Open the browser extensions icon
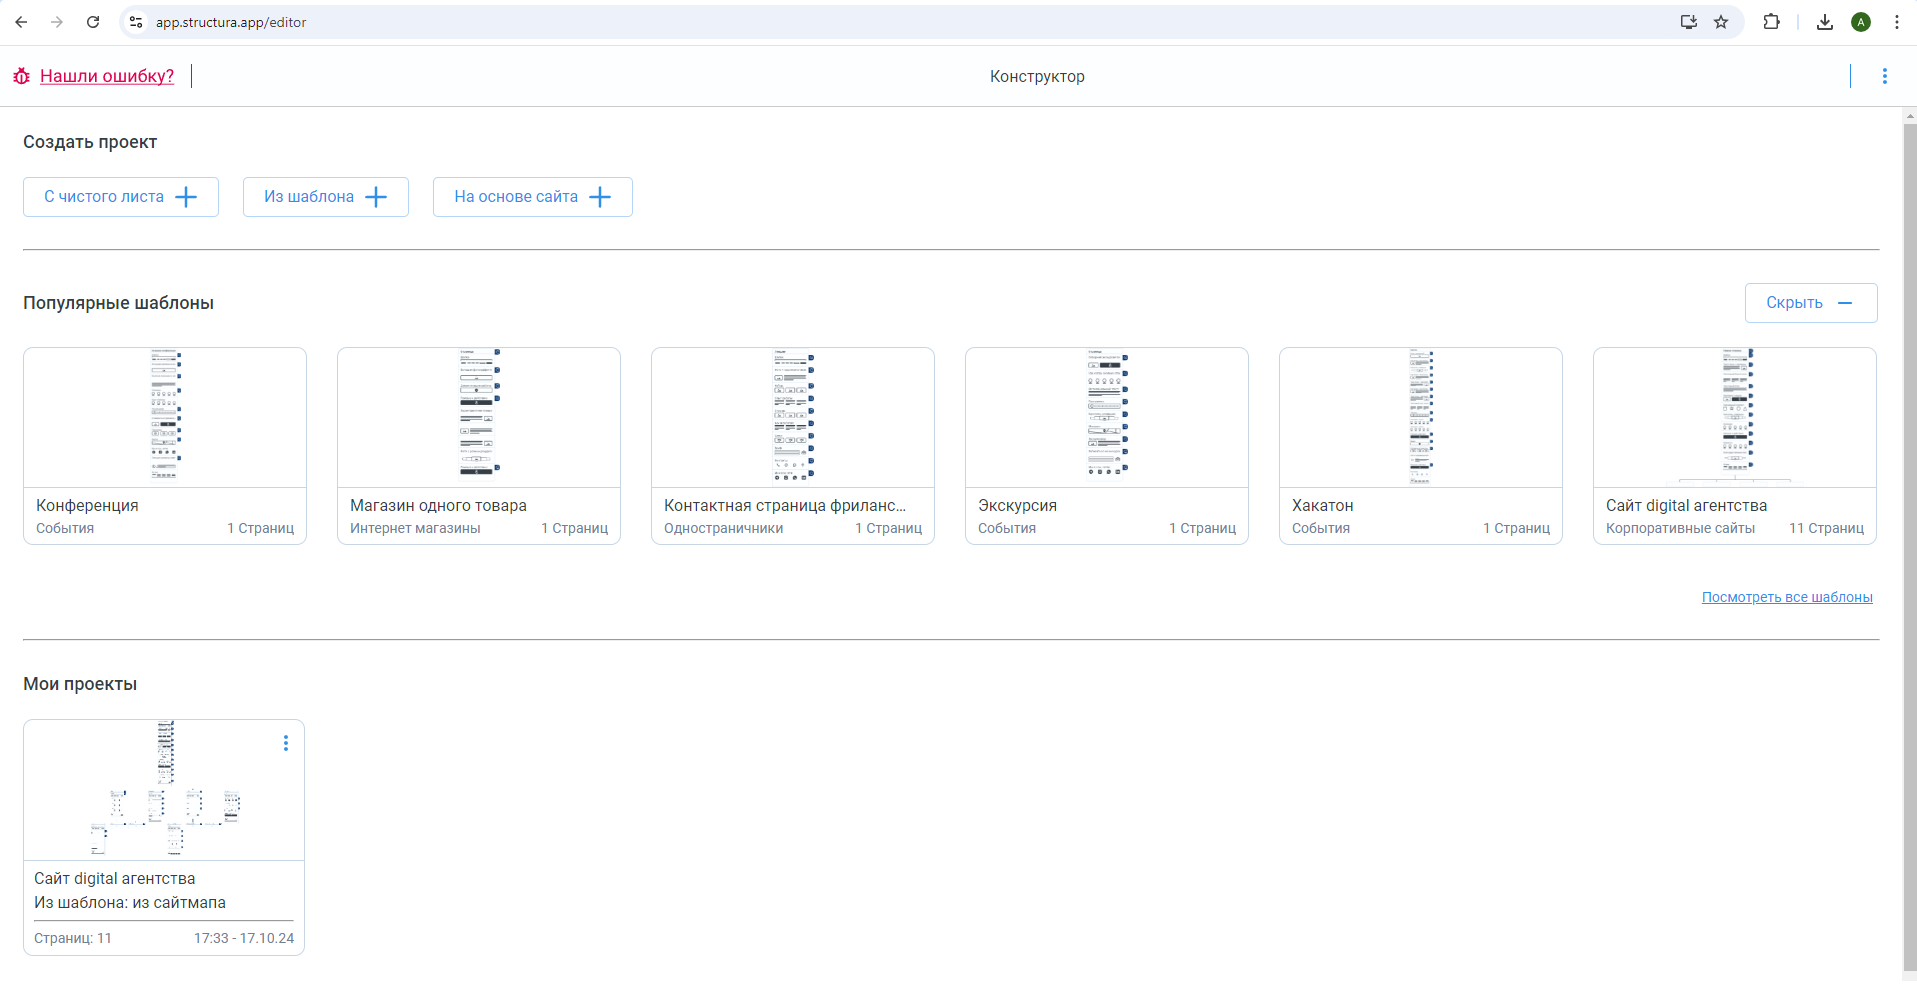Image resolution: width=1917 pixels, height=990 pixels. tap(1771, 22)
